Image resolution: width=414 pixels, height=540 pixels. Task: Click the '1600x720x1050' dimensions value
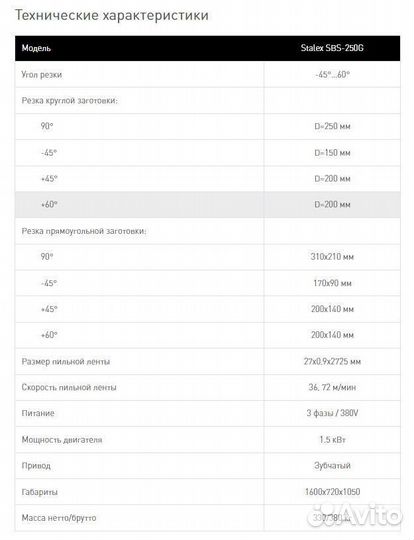click(332, 492)
